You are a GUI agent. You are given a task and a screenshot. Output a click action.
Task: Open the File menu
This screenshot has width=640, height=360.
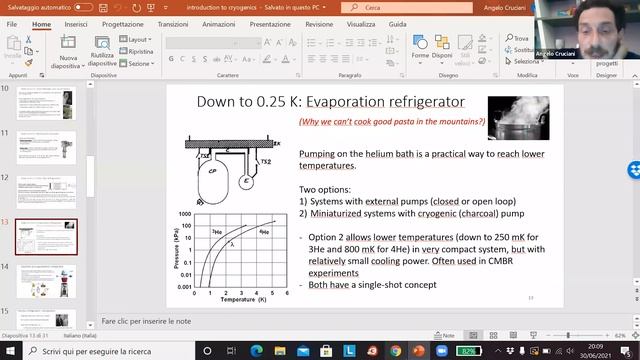click(12, 24)
